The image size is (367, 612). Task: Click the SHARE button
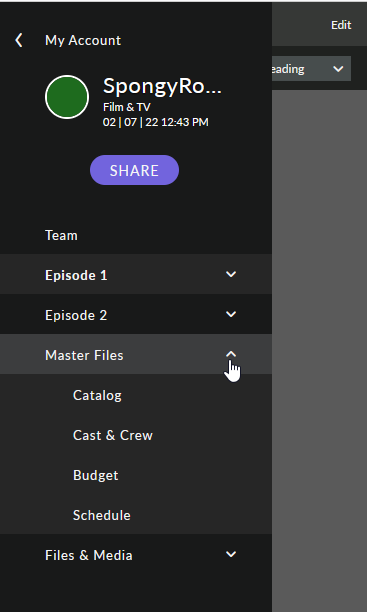click(x=134, y=170)
